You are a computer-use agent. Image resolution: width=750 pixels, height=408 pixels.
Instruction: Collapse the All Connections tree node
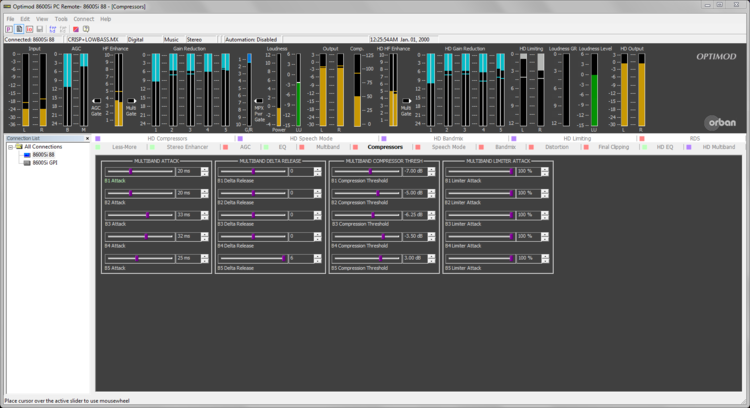(9, 148)
